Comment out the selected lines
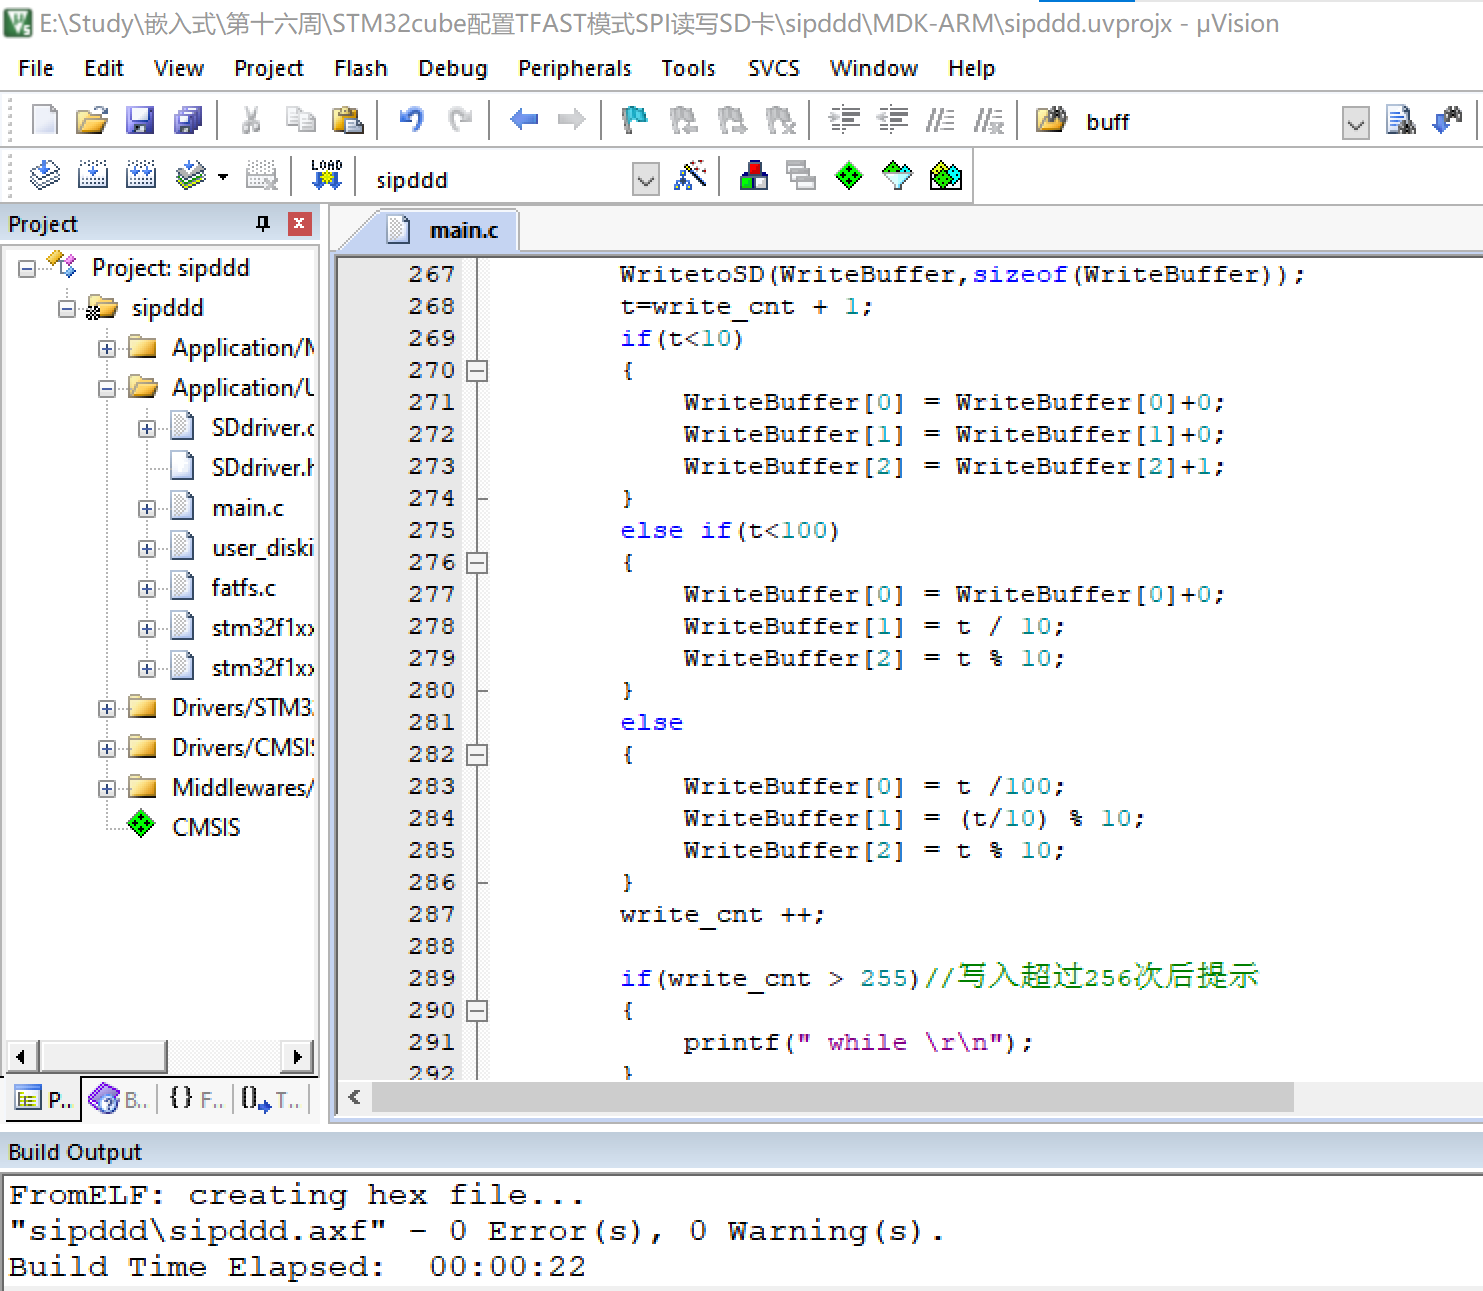This screenshot has width=1483, height=1291. coord(940,121)
